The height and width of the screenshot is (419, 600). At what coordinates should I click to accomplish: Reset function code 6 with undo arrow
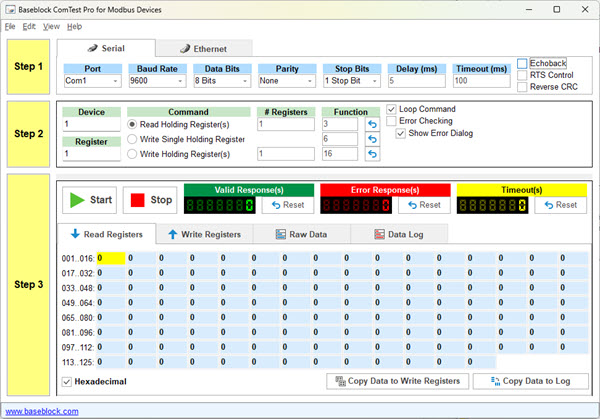coord(372,139)
